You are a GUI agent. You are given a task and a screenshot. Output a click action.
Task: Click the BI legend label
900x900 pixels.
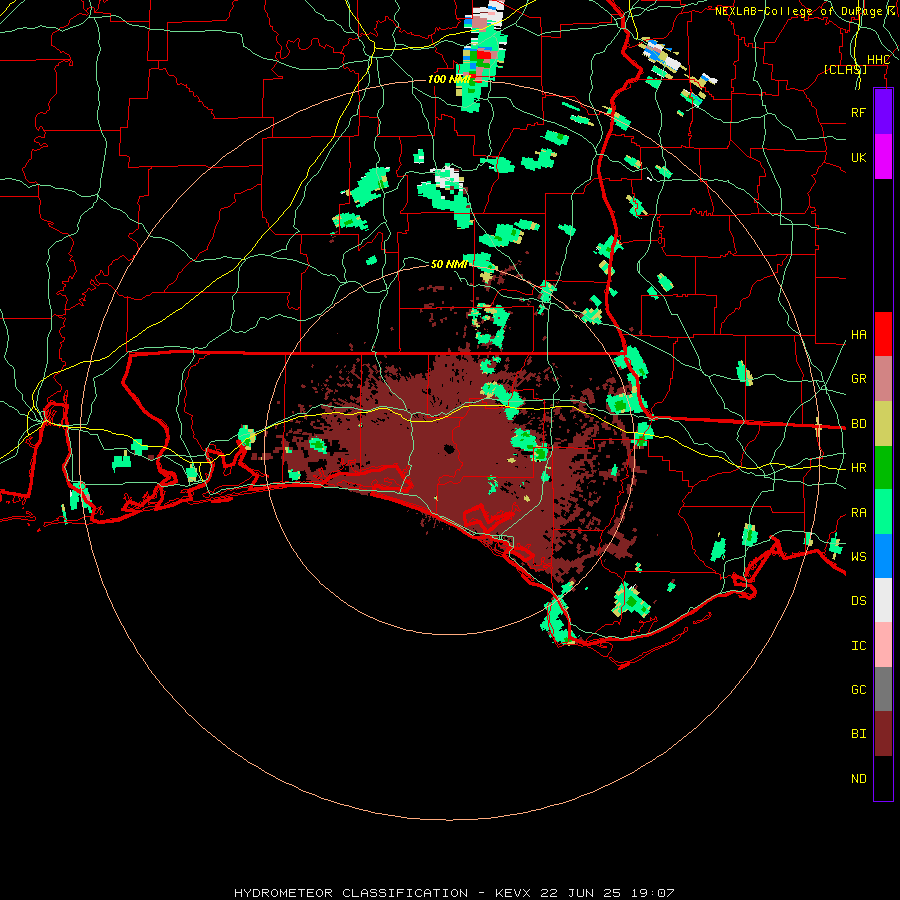859,734
